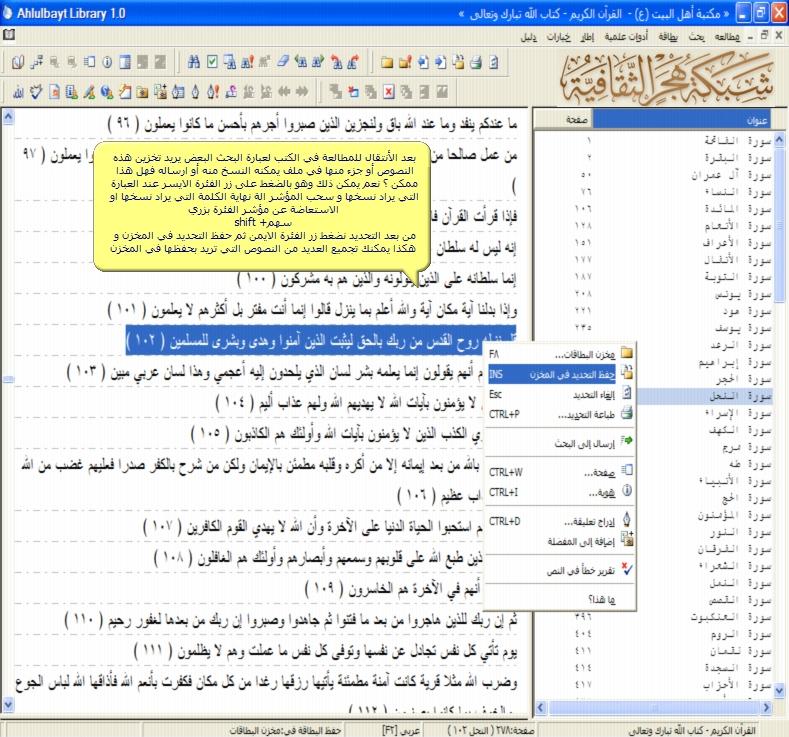Click the pen nib with exclamation toolbar icon
789x737 pixels.
[213, 92]
